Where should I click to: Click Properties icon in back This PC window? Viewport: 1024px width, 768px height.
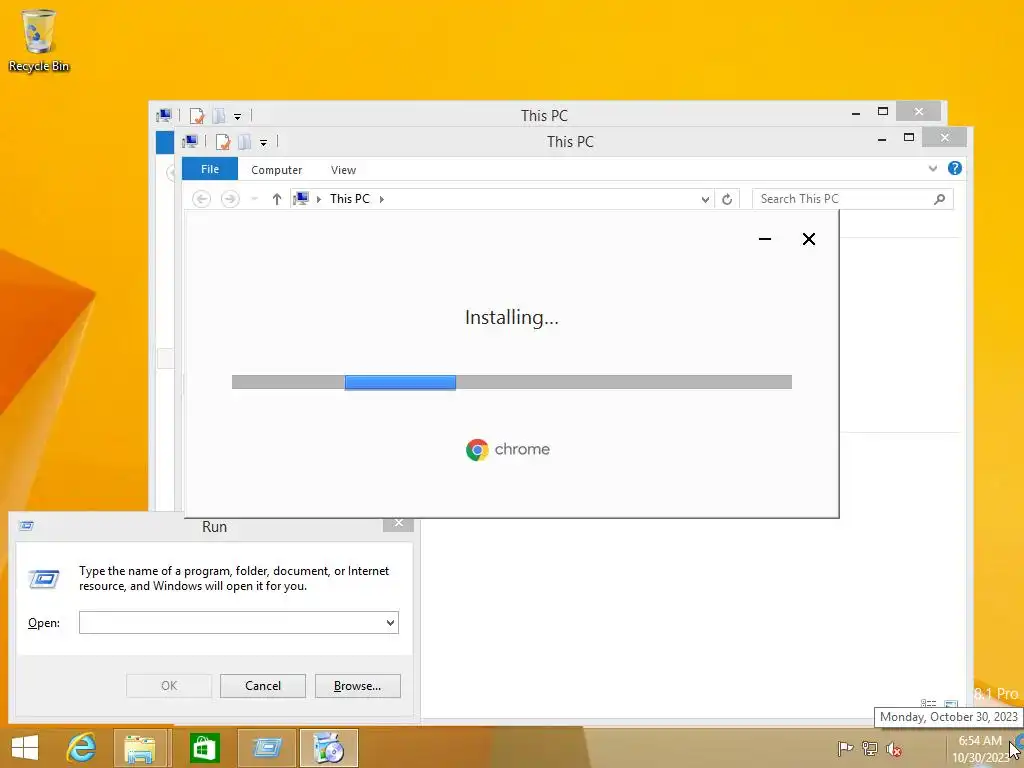[197, 116]
